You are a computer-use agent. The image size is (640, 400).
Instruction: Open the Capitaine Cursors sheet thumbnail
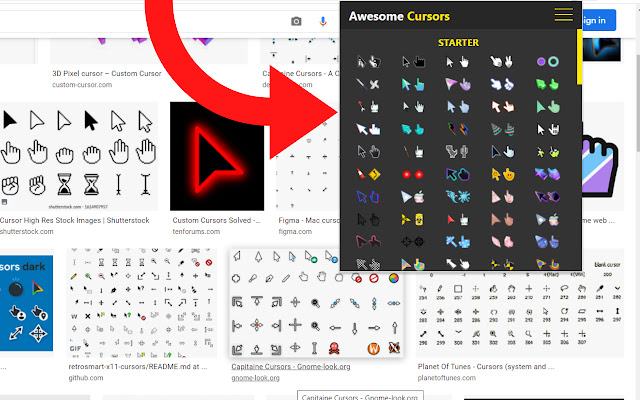[x=317, y=303]
